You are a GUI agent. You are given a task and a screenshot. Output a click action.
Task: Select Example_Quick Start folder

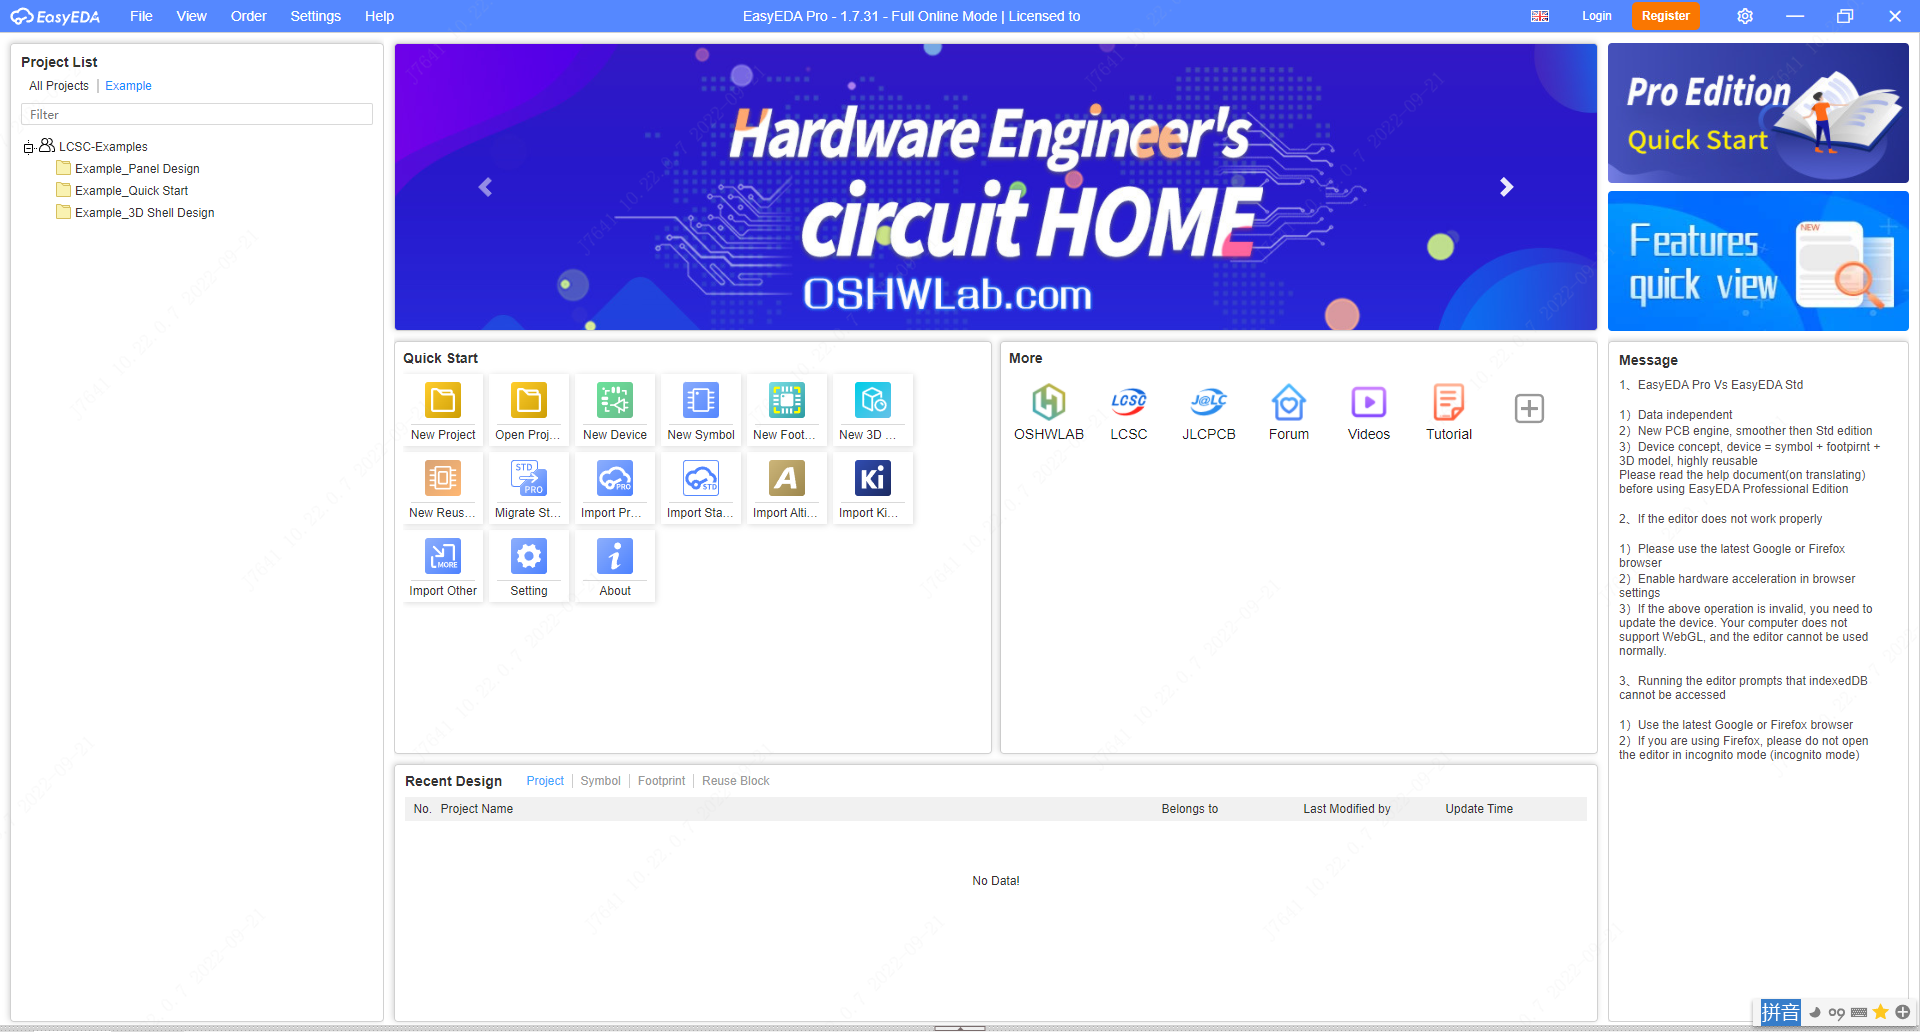point(122,191)
